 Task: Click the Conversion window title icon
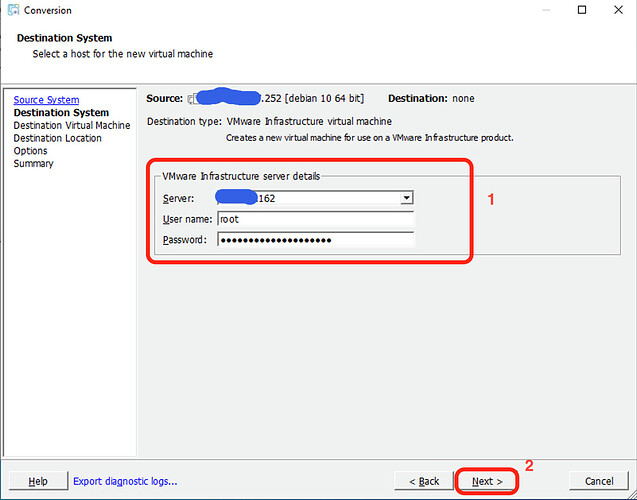(x=13, y=10)
